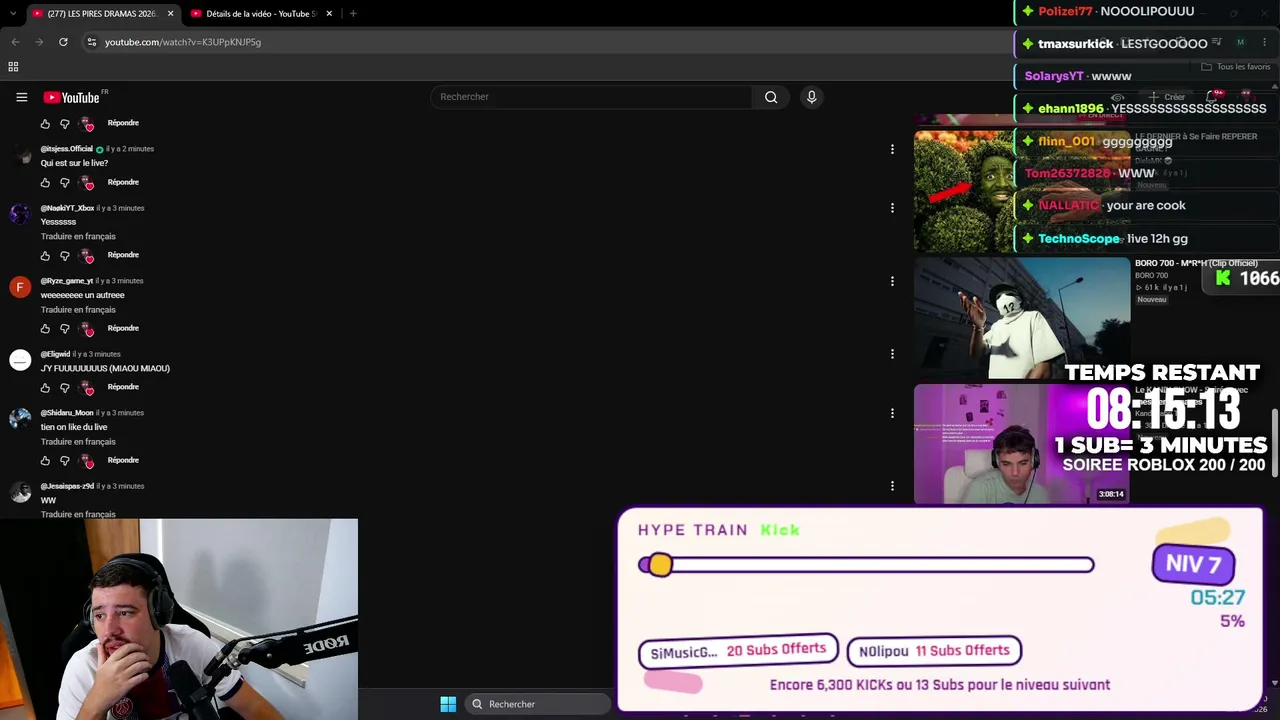Reply to the "J'Y FUUUUUUUUS" comment

(123, 387)
